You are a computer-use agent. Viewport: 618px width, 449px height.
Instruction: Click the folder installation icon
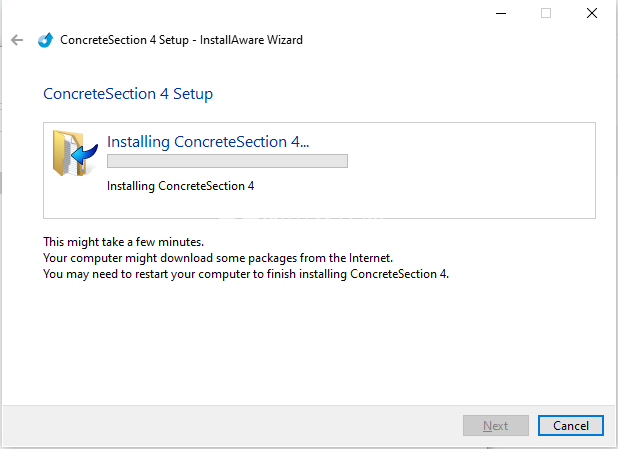[73, 155]
